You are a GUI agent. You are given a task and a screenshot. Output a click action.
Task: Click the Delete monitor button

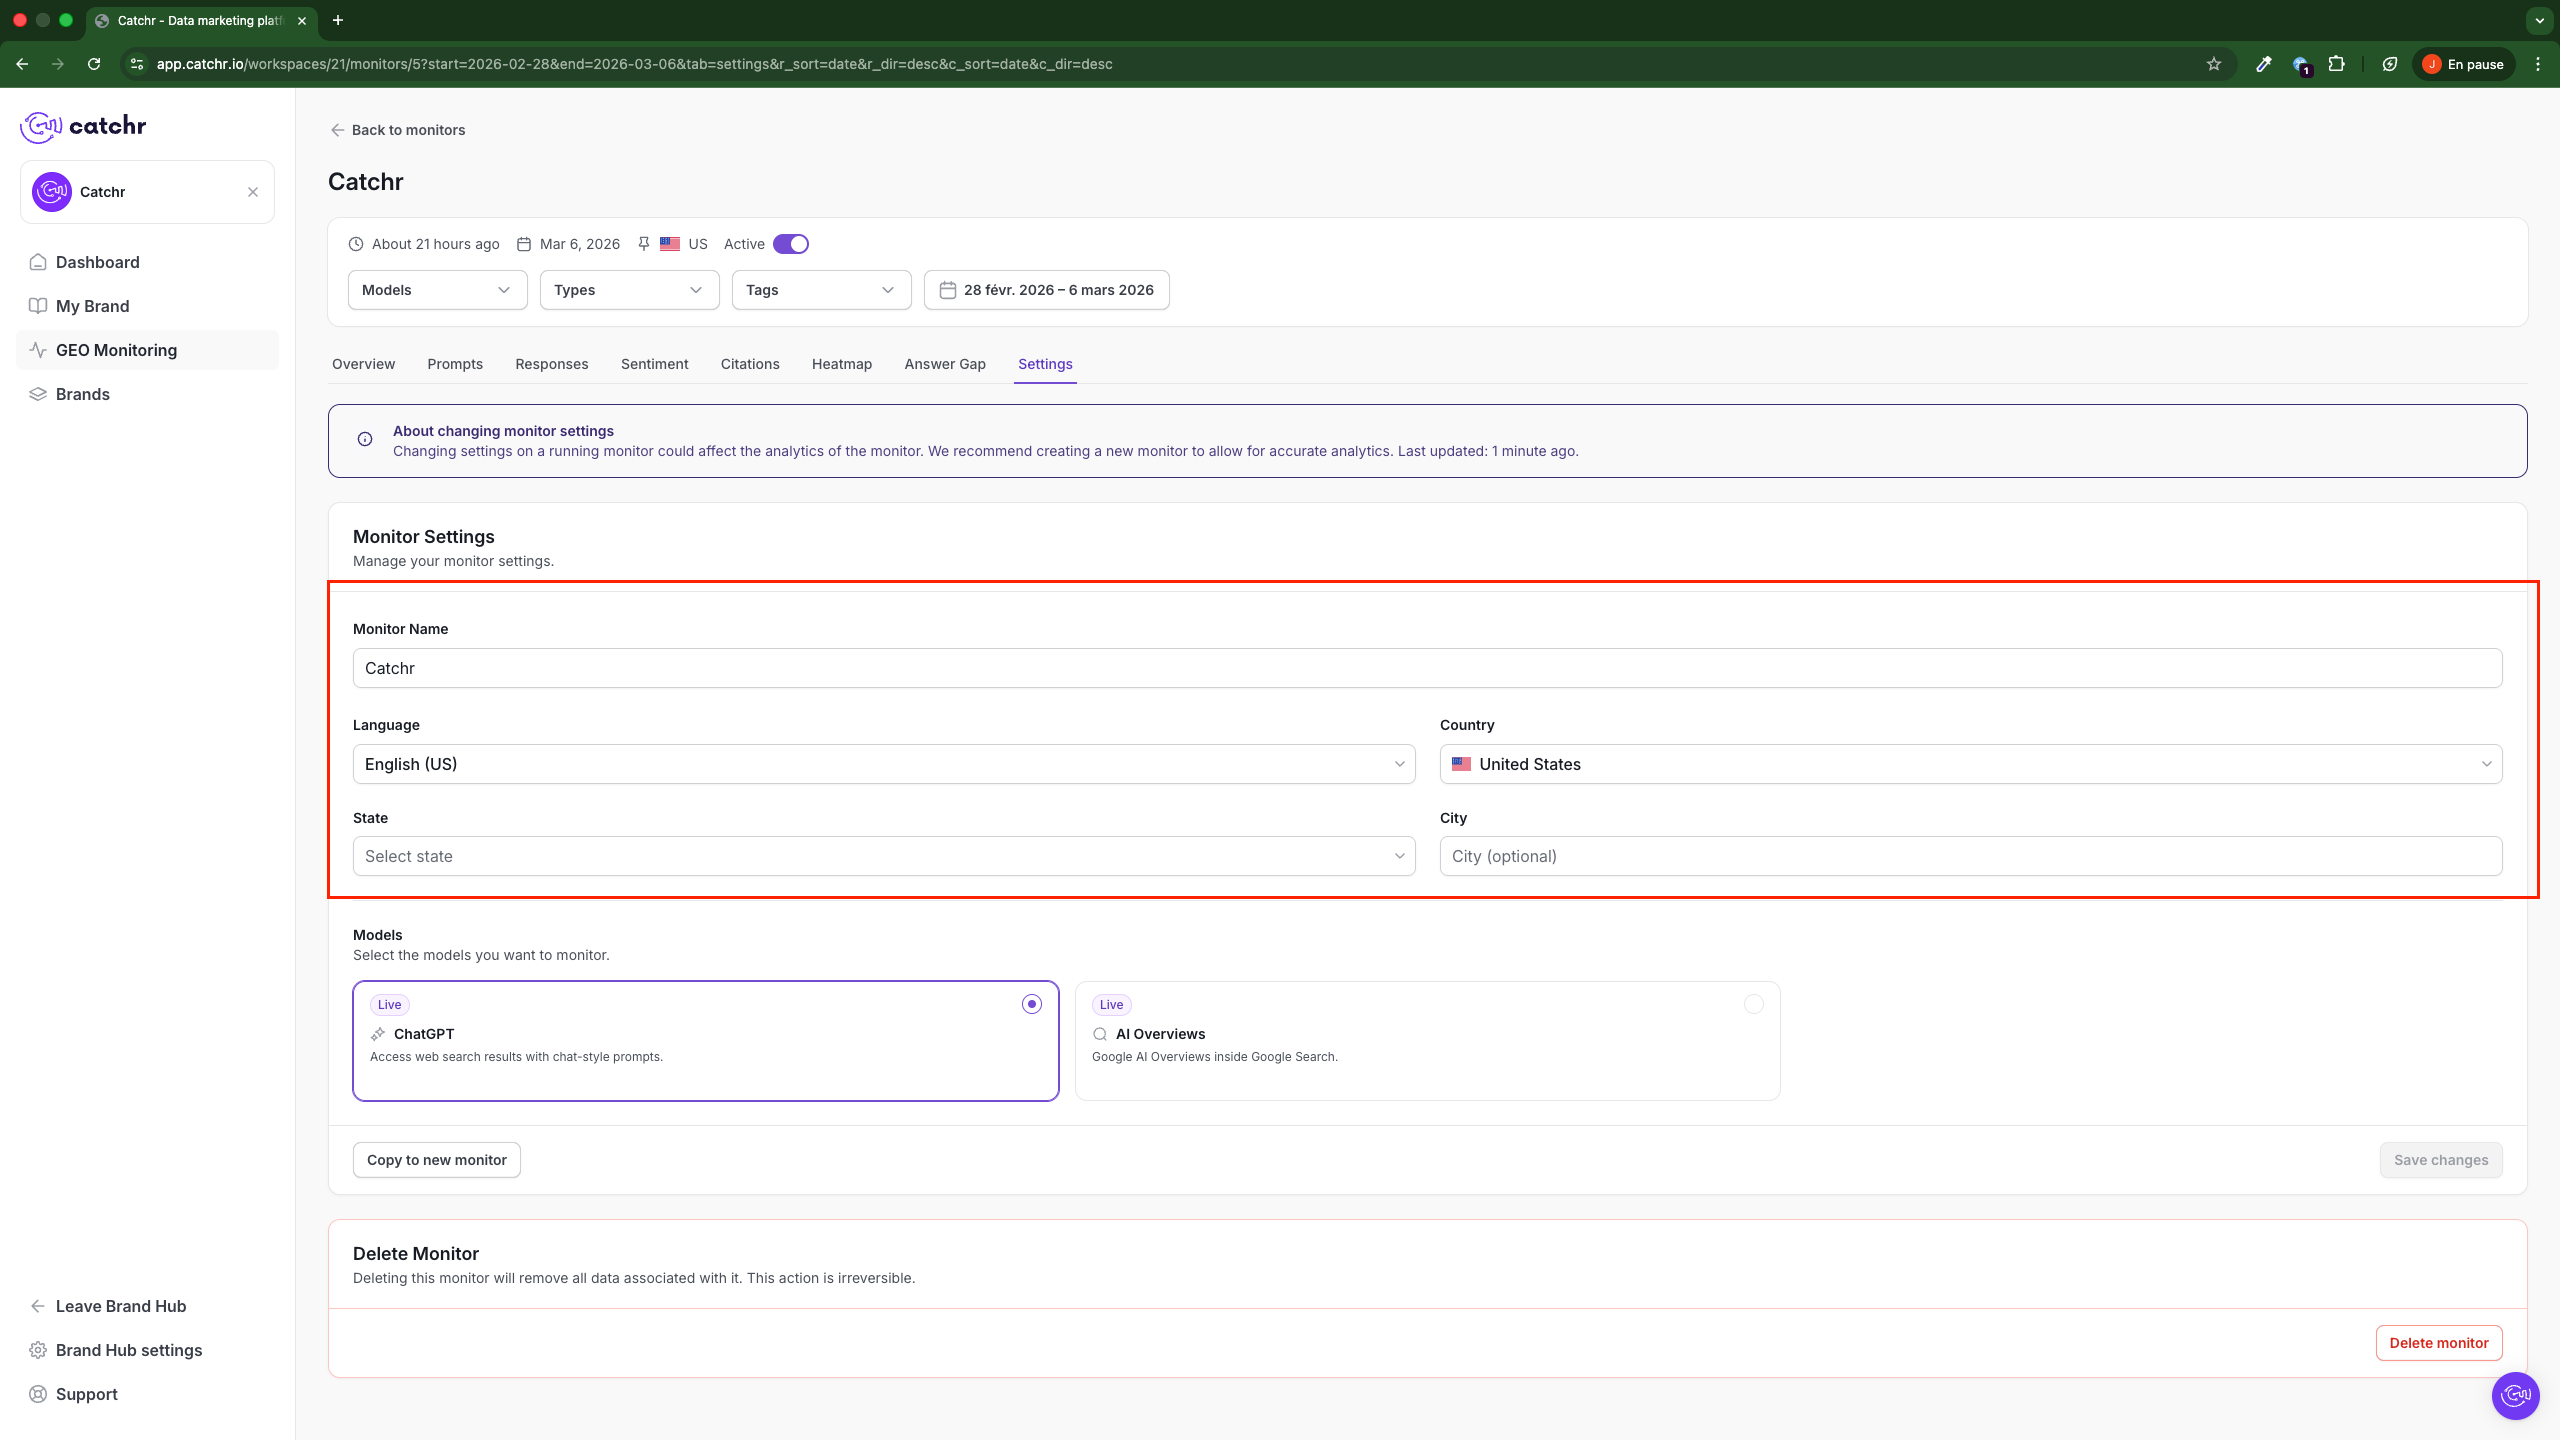click(2438, 1343)
